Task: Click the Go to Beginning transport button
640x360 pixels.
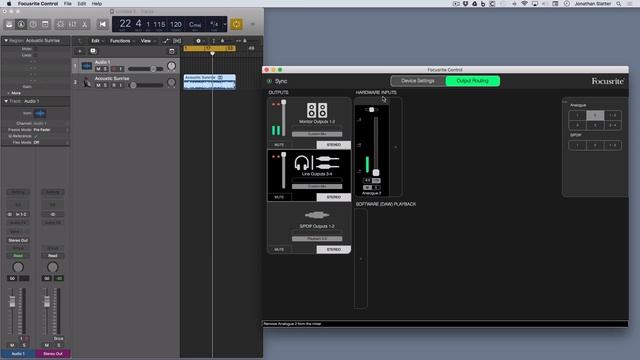Action: coord(102,24)
